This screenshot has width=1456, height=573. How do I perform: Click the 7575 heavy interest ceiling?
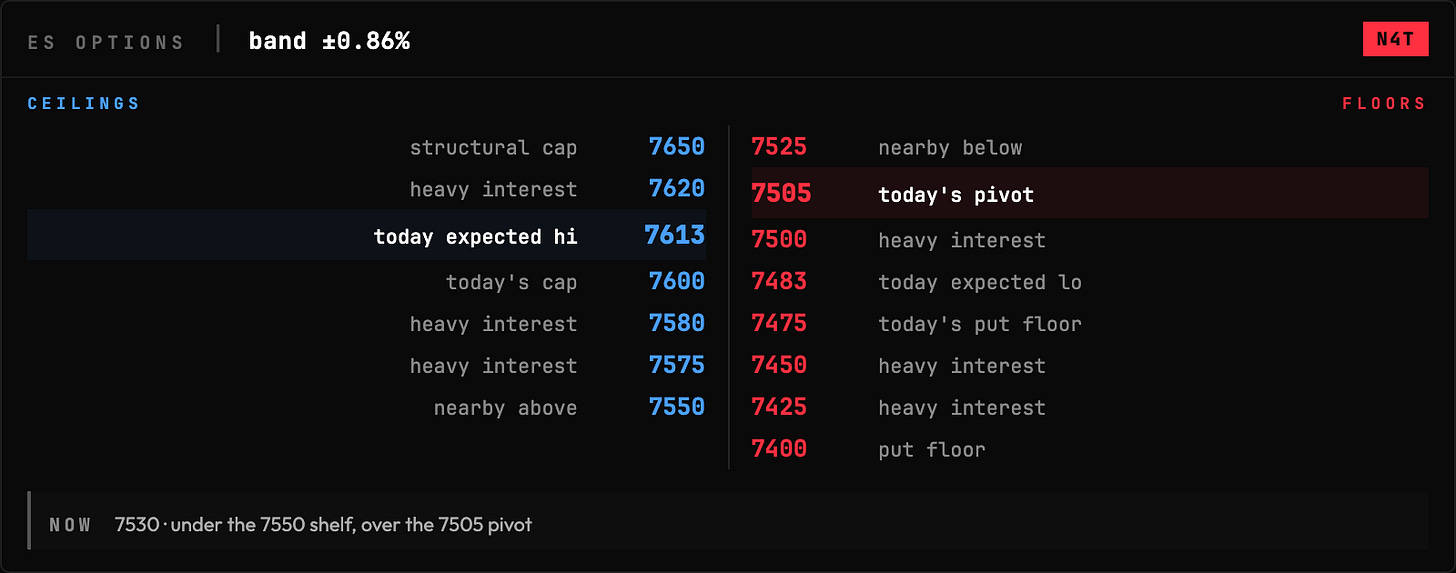(366, 366)
